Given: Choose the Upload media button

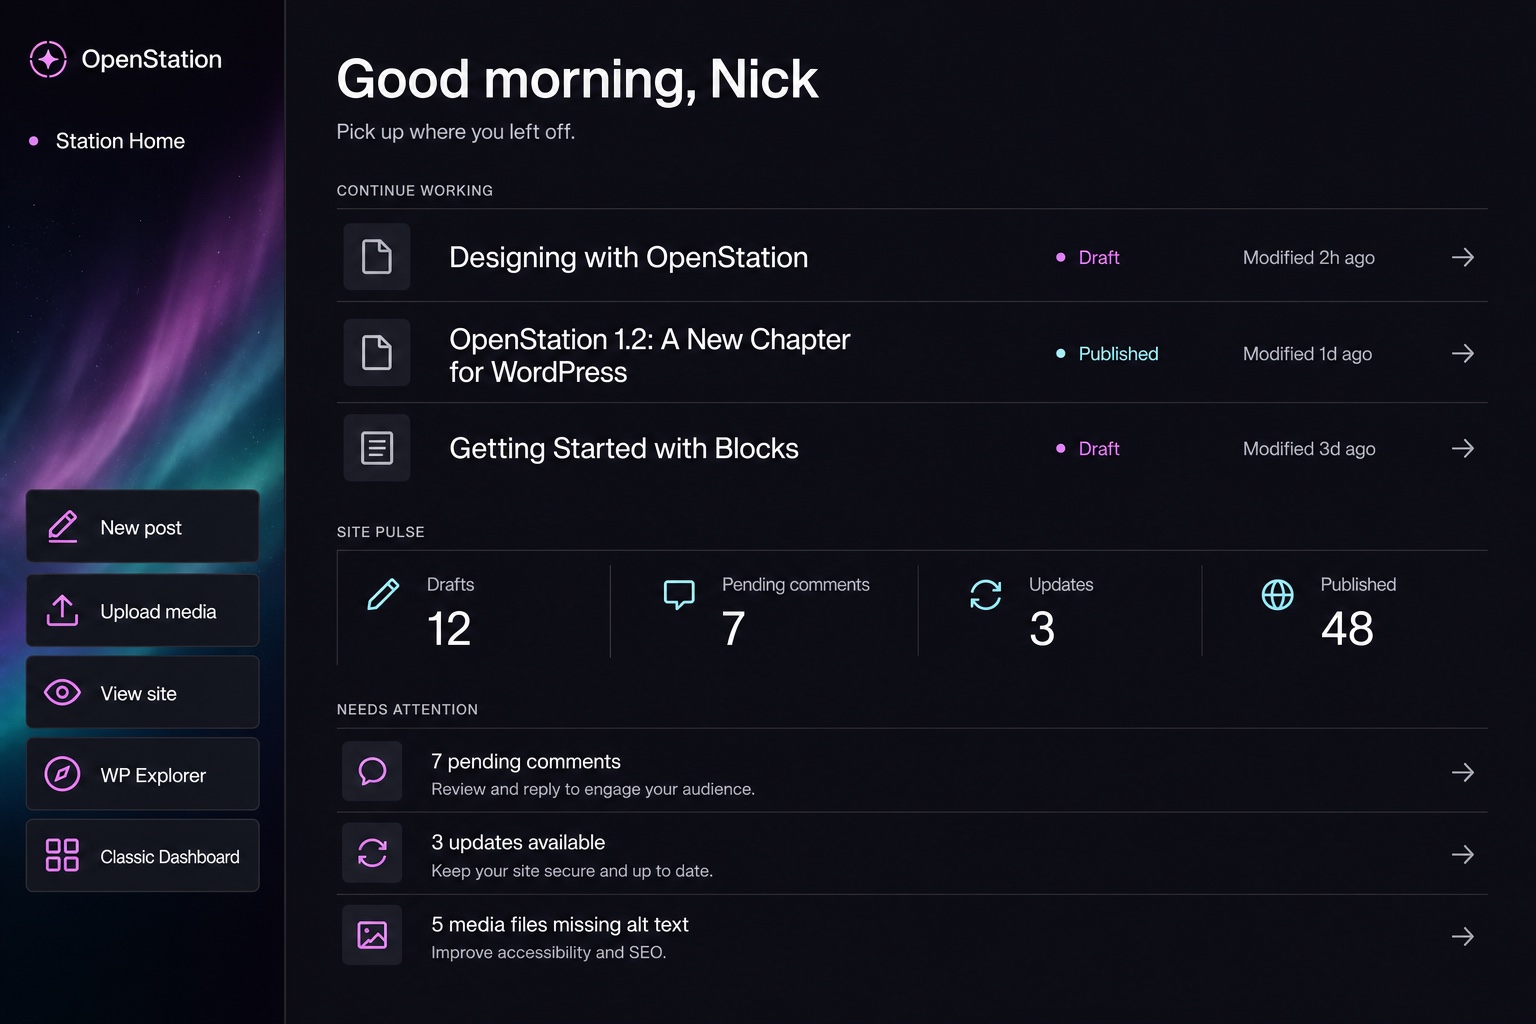Looking at the screenshot, I should [142, 610].
